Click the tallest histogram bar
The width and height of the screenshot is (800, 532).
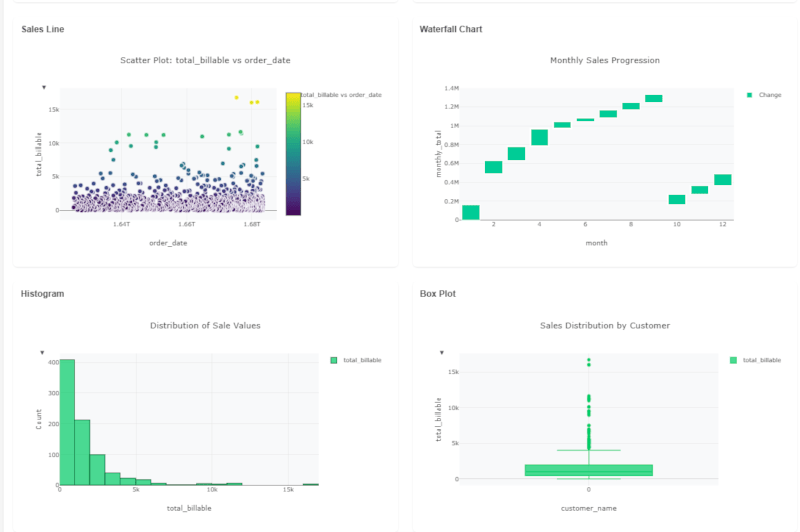coord(67,422)
